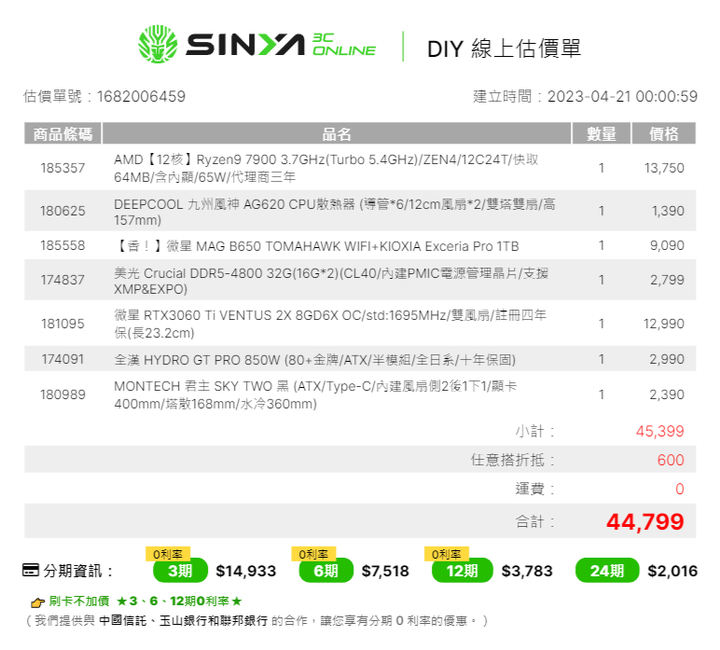Click the quote number 1682006459

pyautogui.click(x=141, y=96)
